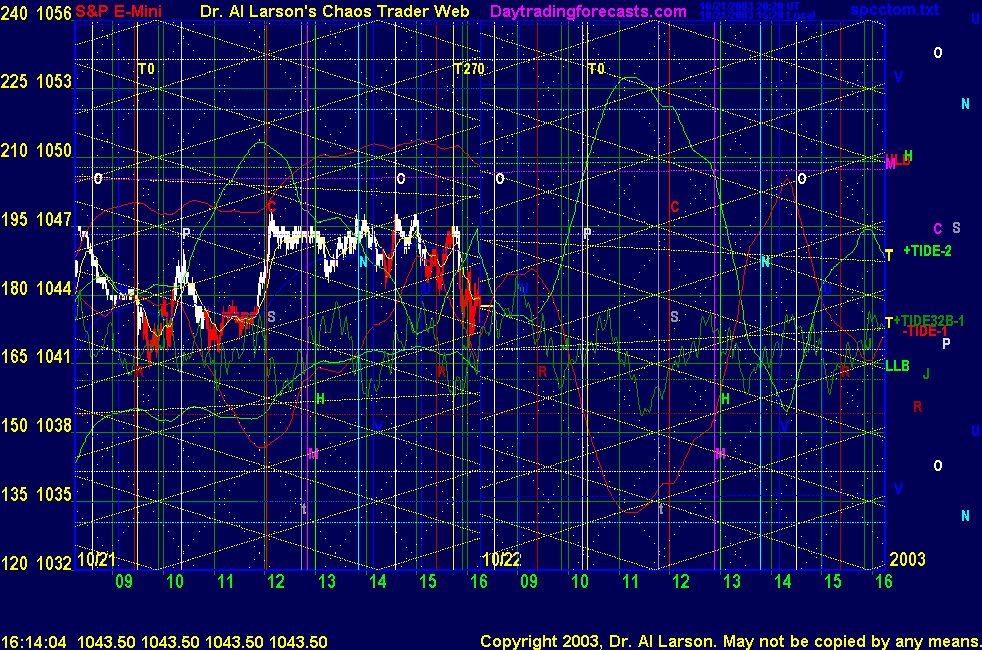Screen dimensions: 982x650
Task: Click the "120 1032" price axis label
Action: pos(36,563)
